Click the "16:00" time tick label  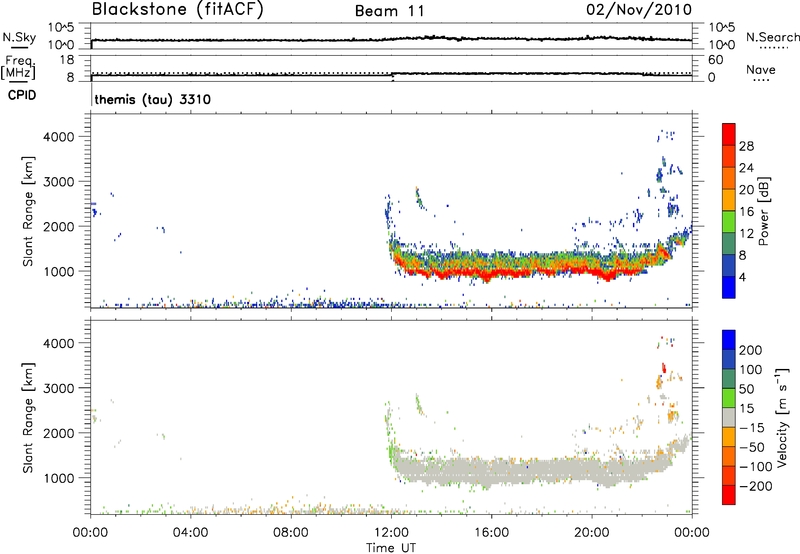point(491,533)
